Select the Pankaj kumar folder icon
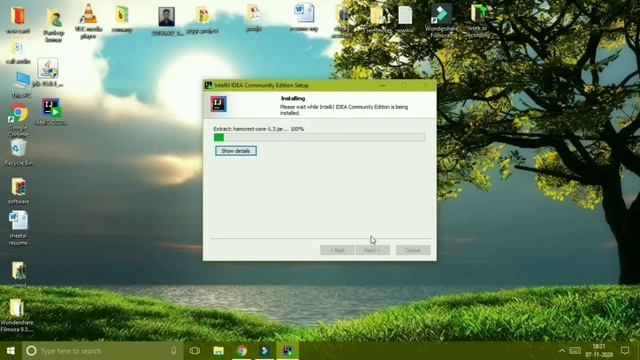Image resolution: width=640 pixels, height=360 pixels. click(x=54, y=25)
